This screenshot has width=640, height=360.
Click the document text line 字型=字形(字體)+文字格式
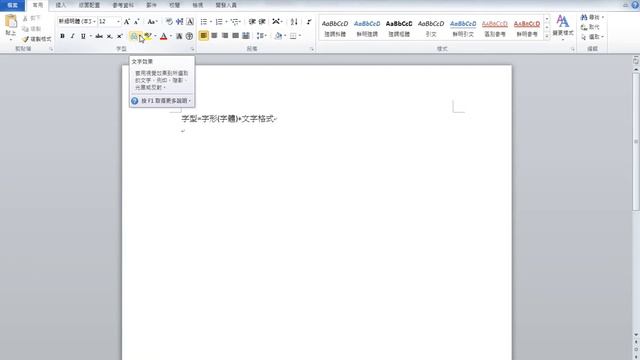click(x=229, y=119)
